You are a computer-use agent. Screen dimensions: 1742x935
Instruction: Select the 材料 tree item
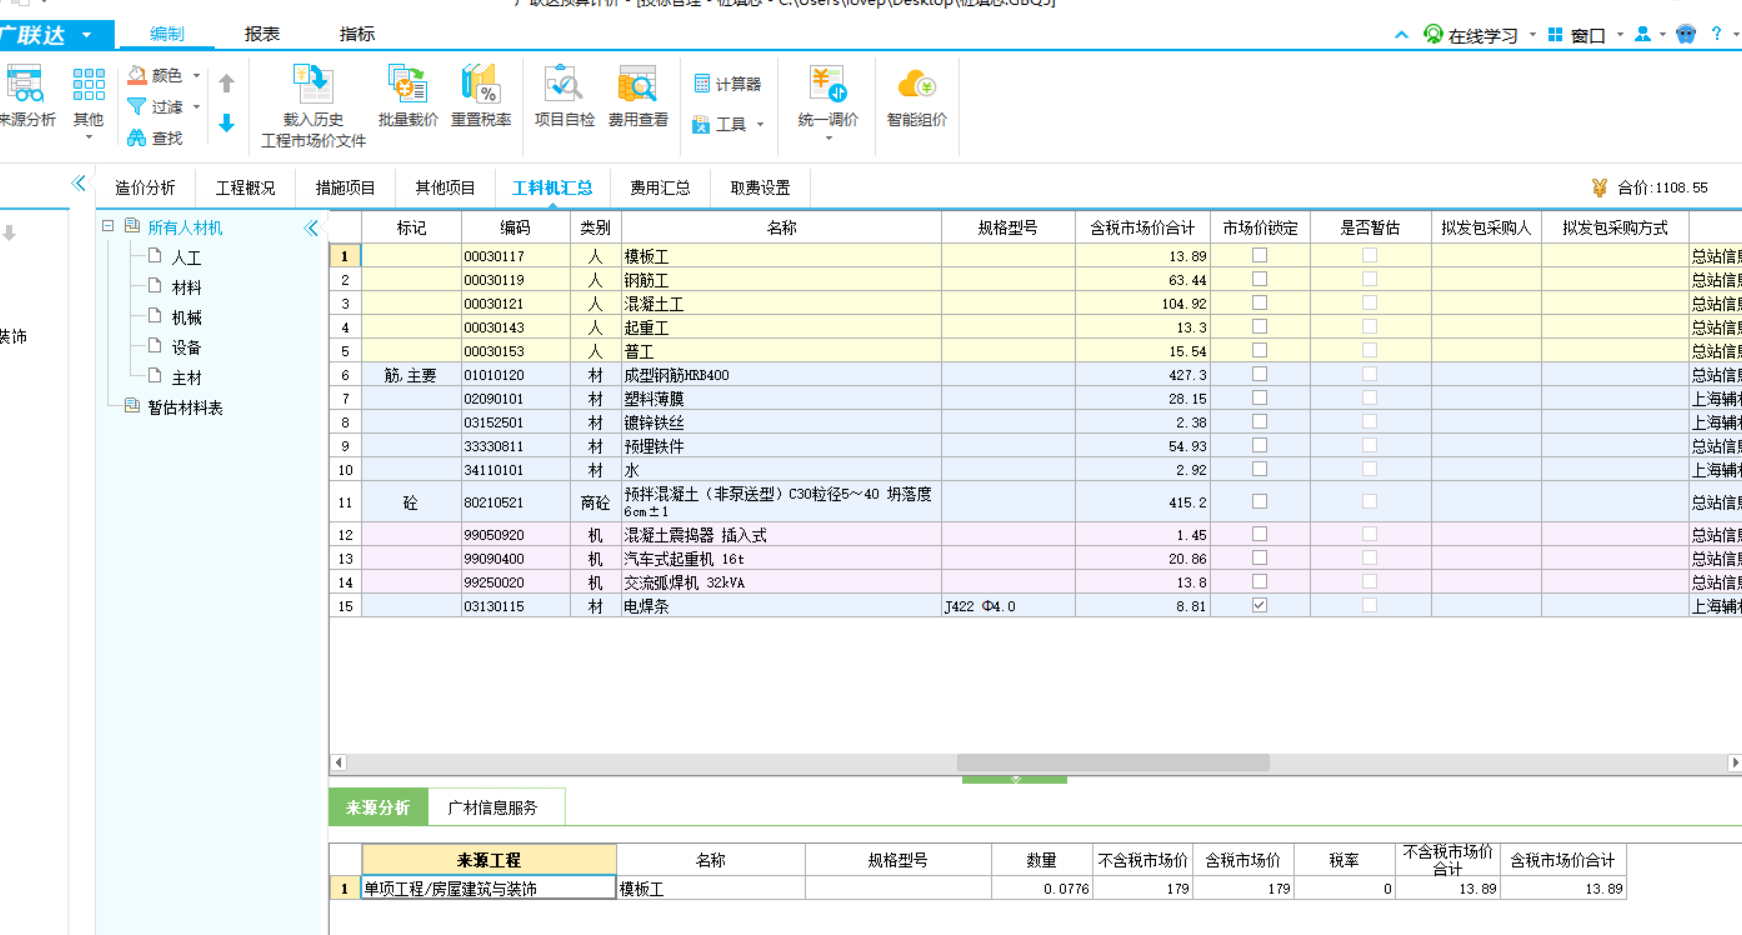[x=186, y=288]
